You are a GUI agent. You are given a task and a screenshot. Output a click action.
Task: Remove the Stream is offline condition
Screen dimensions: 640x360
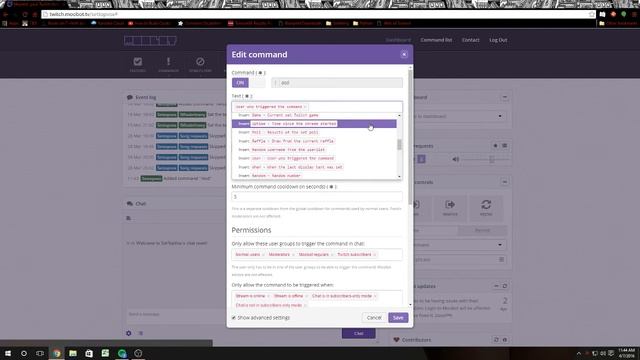(306, 296)
